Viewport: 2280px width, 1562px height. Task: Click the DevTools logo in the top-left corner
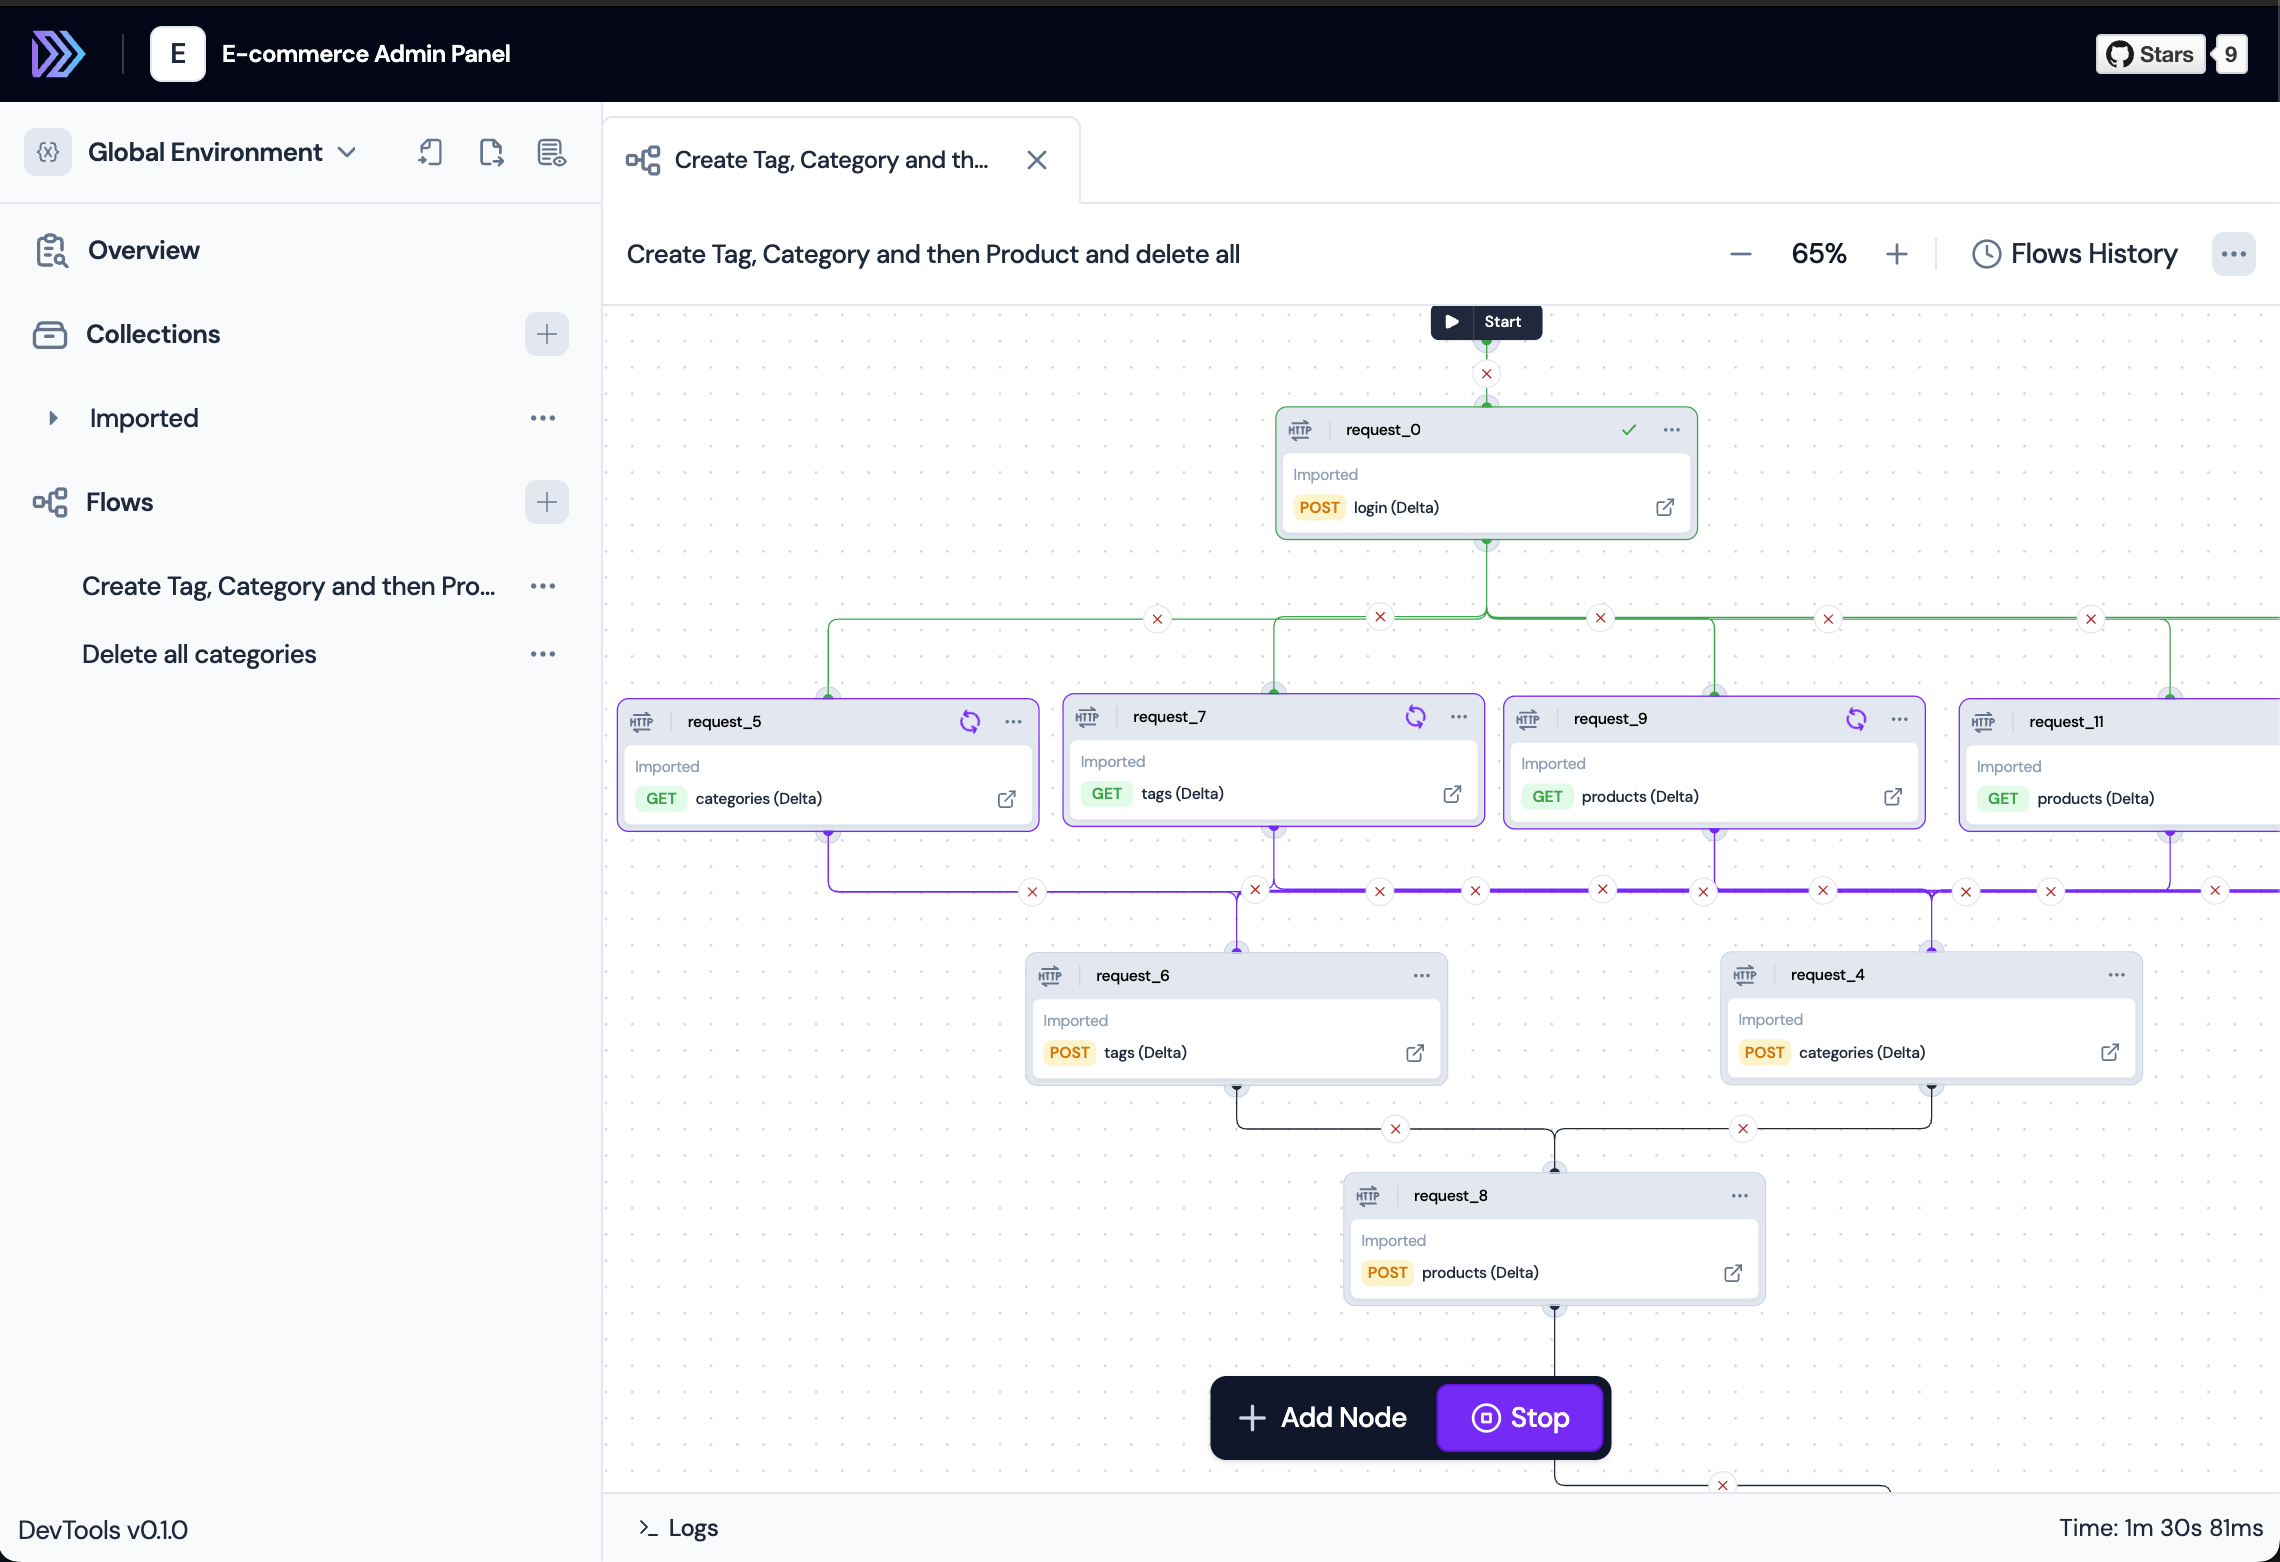[57, 53]
